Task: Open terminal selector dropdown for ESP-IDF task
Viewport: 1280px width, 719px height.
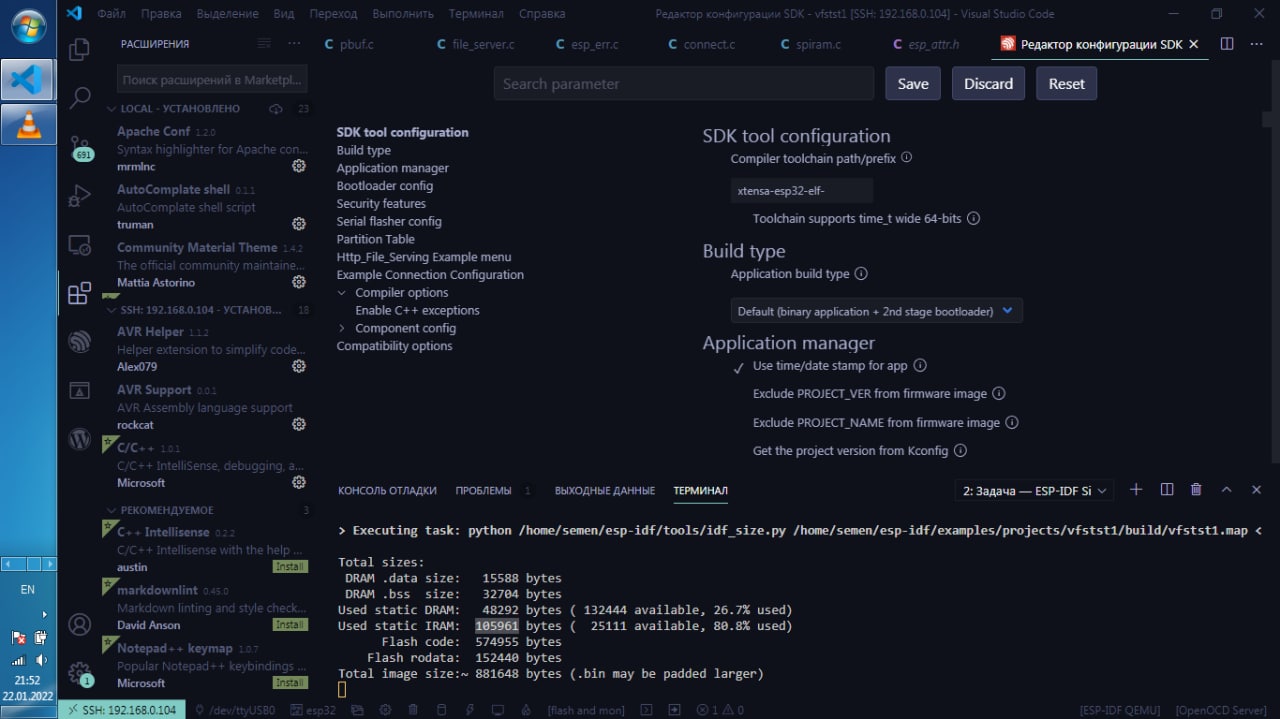Action: 1034,491
